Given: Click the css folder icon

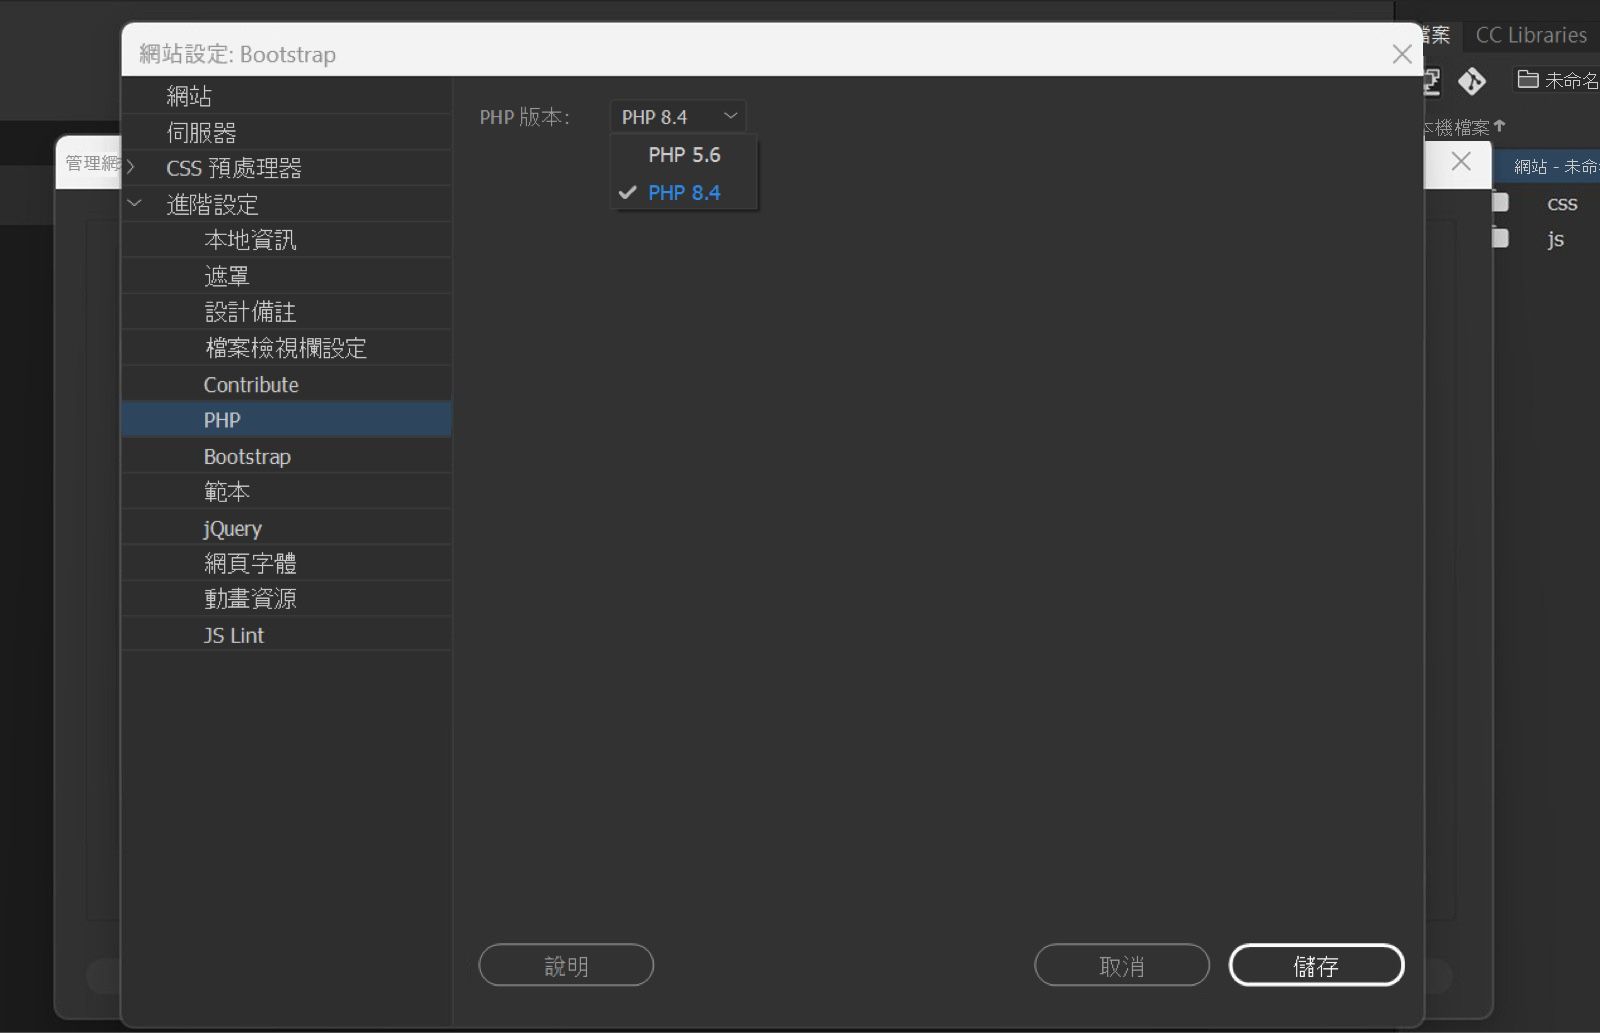Looking at the screenshot, I should 1499,202.
